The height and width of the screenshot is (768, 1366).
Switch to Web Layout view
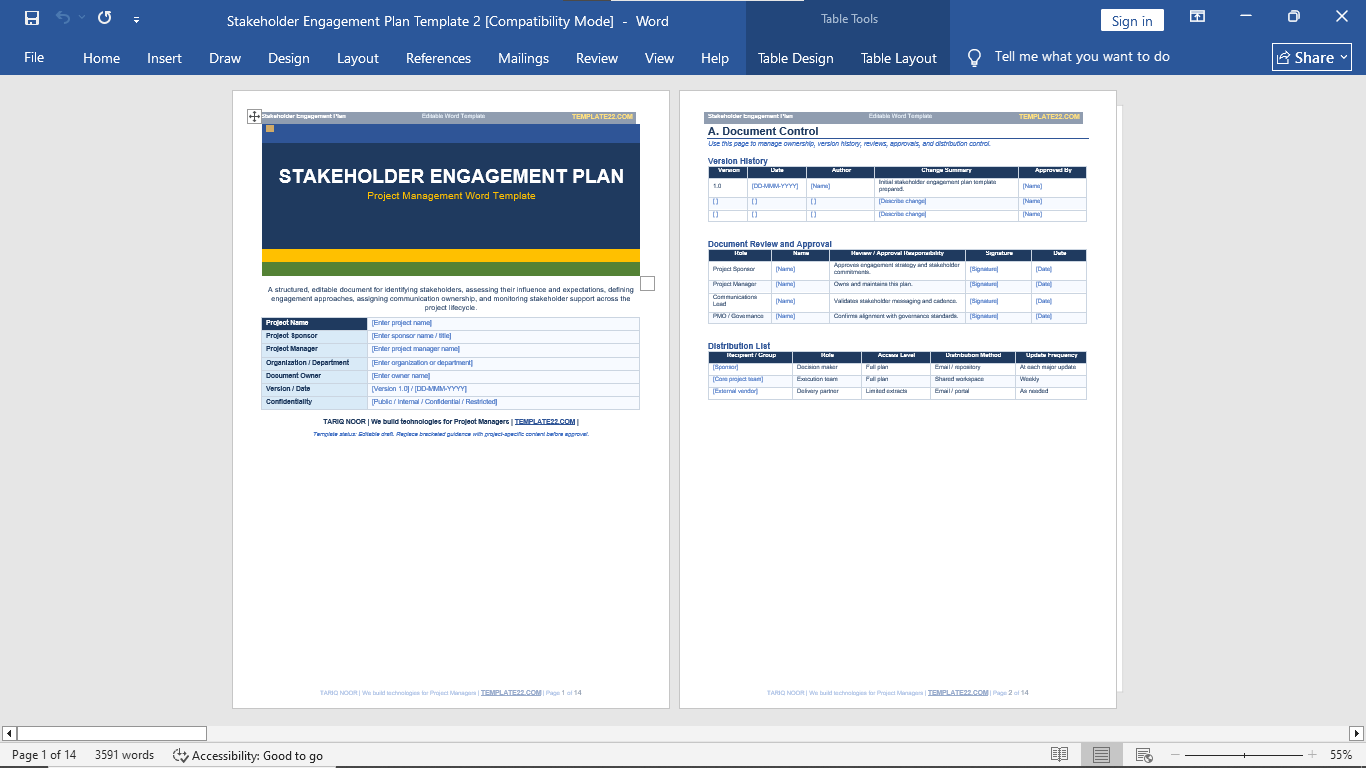coord(1144,755)
